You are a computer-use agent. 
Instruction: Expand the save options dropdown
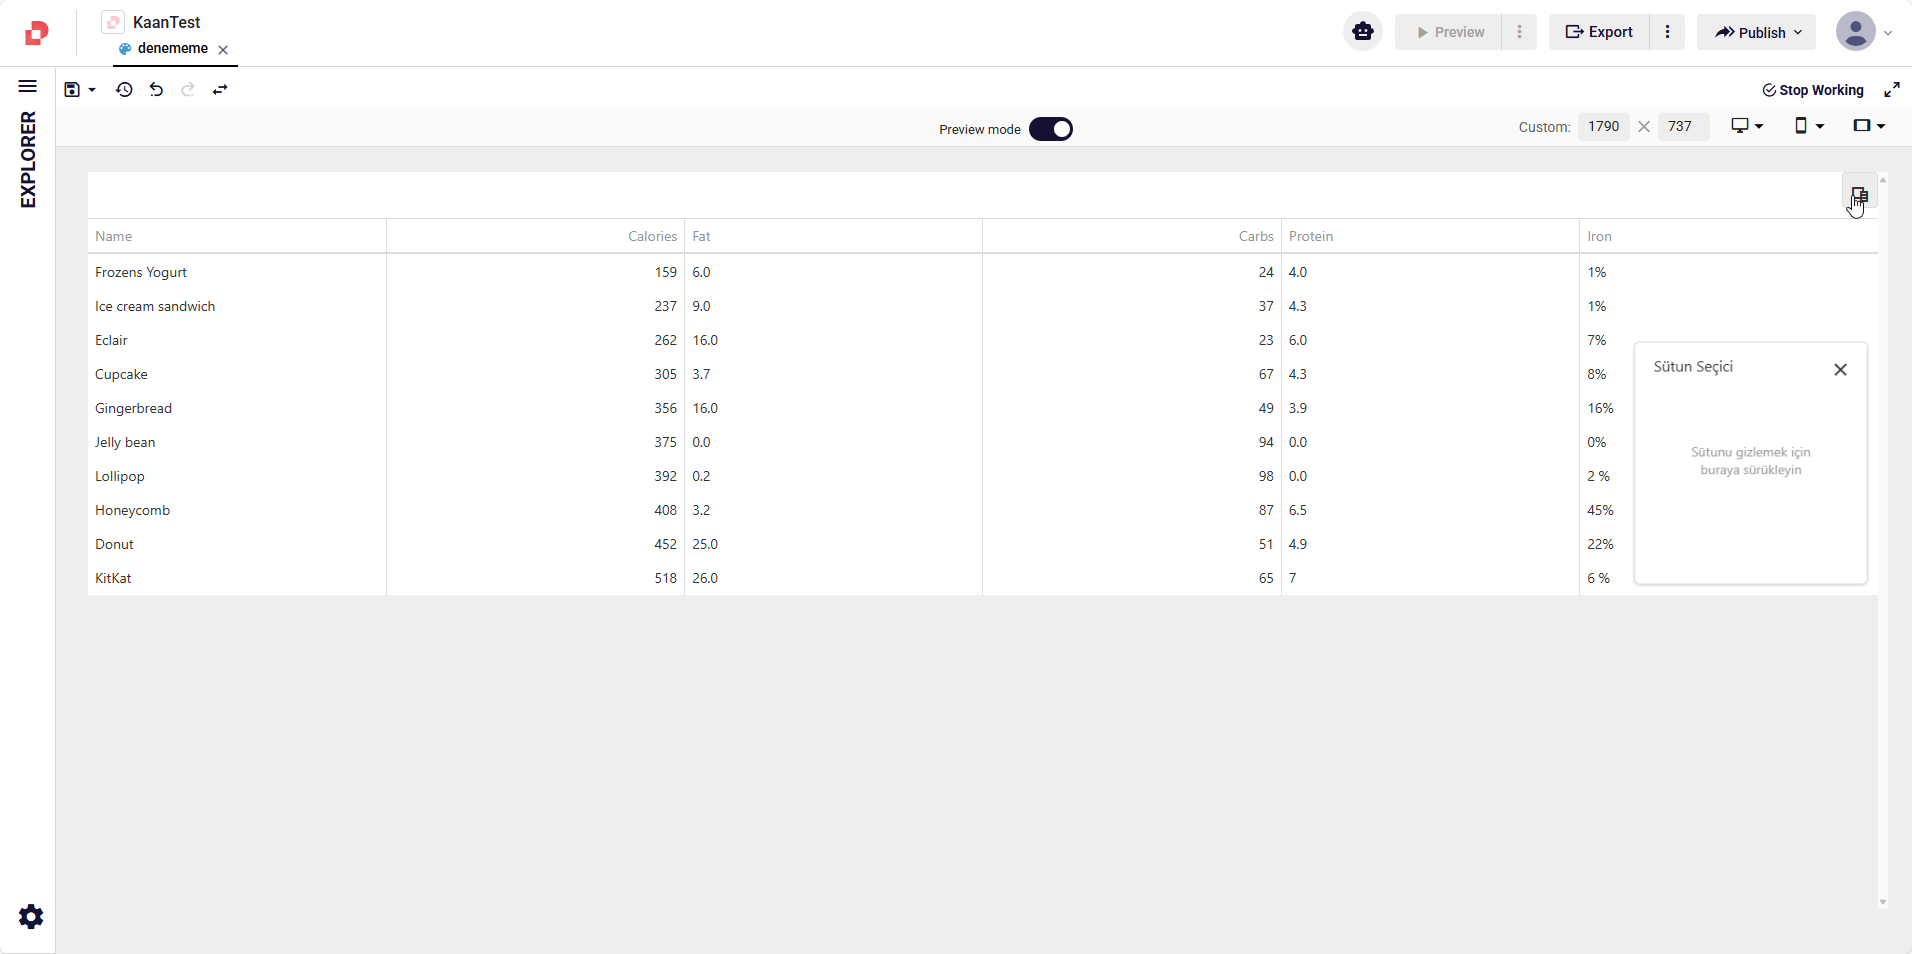pos(92,90)
